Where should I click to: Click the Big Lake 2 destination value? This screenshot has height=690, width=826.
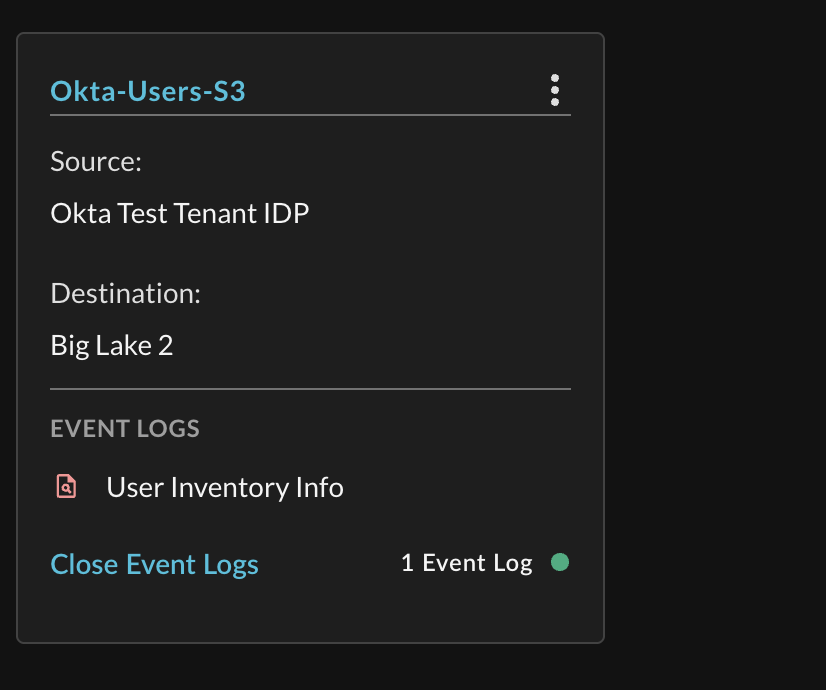point(112,346)
